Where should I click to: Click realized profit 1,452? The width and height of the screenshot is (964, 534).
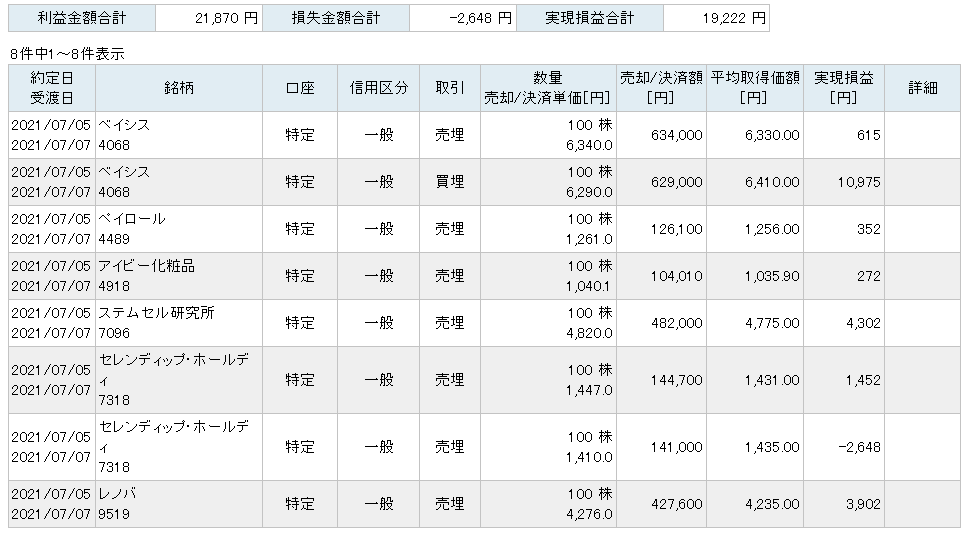pyautogui.click(x=844, y=380)
